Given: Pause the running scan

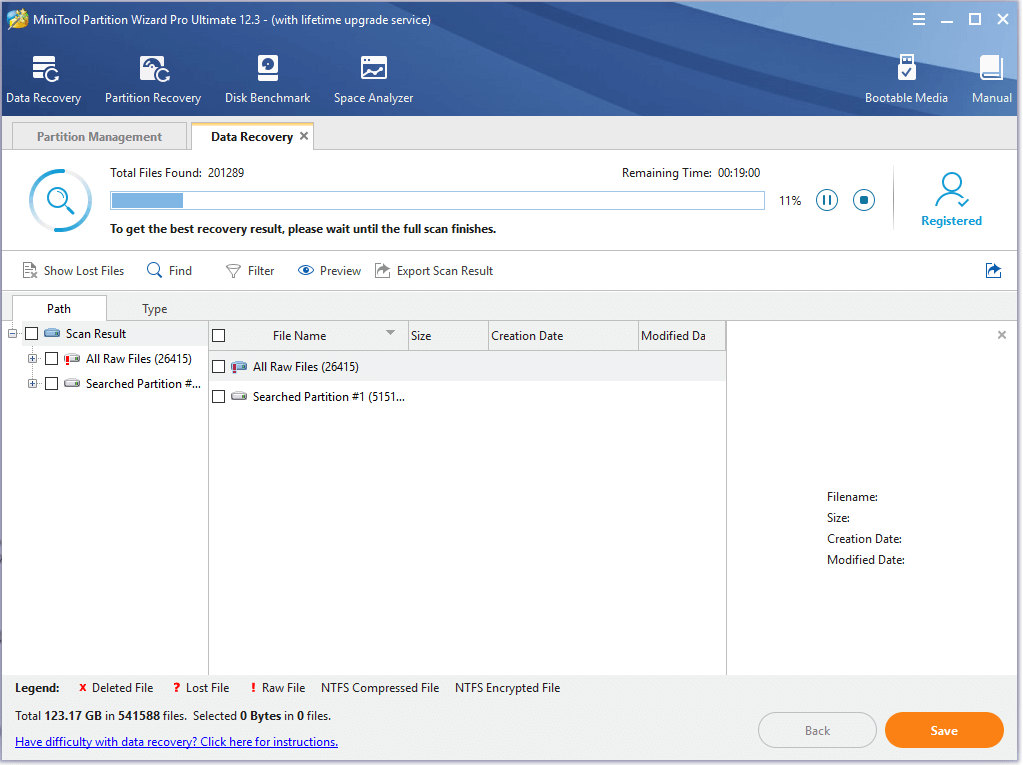Looking at the screenshot, I should pos(826,200).
